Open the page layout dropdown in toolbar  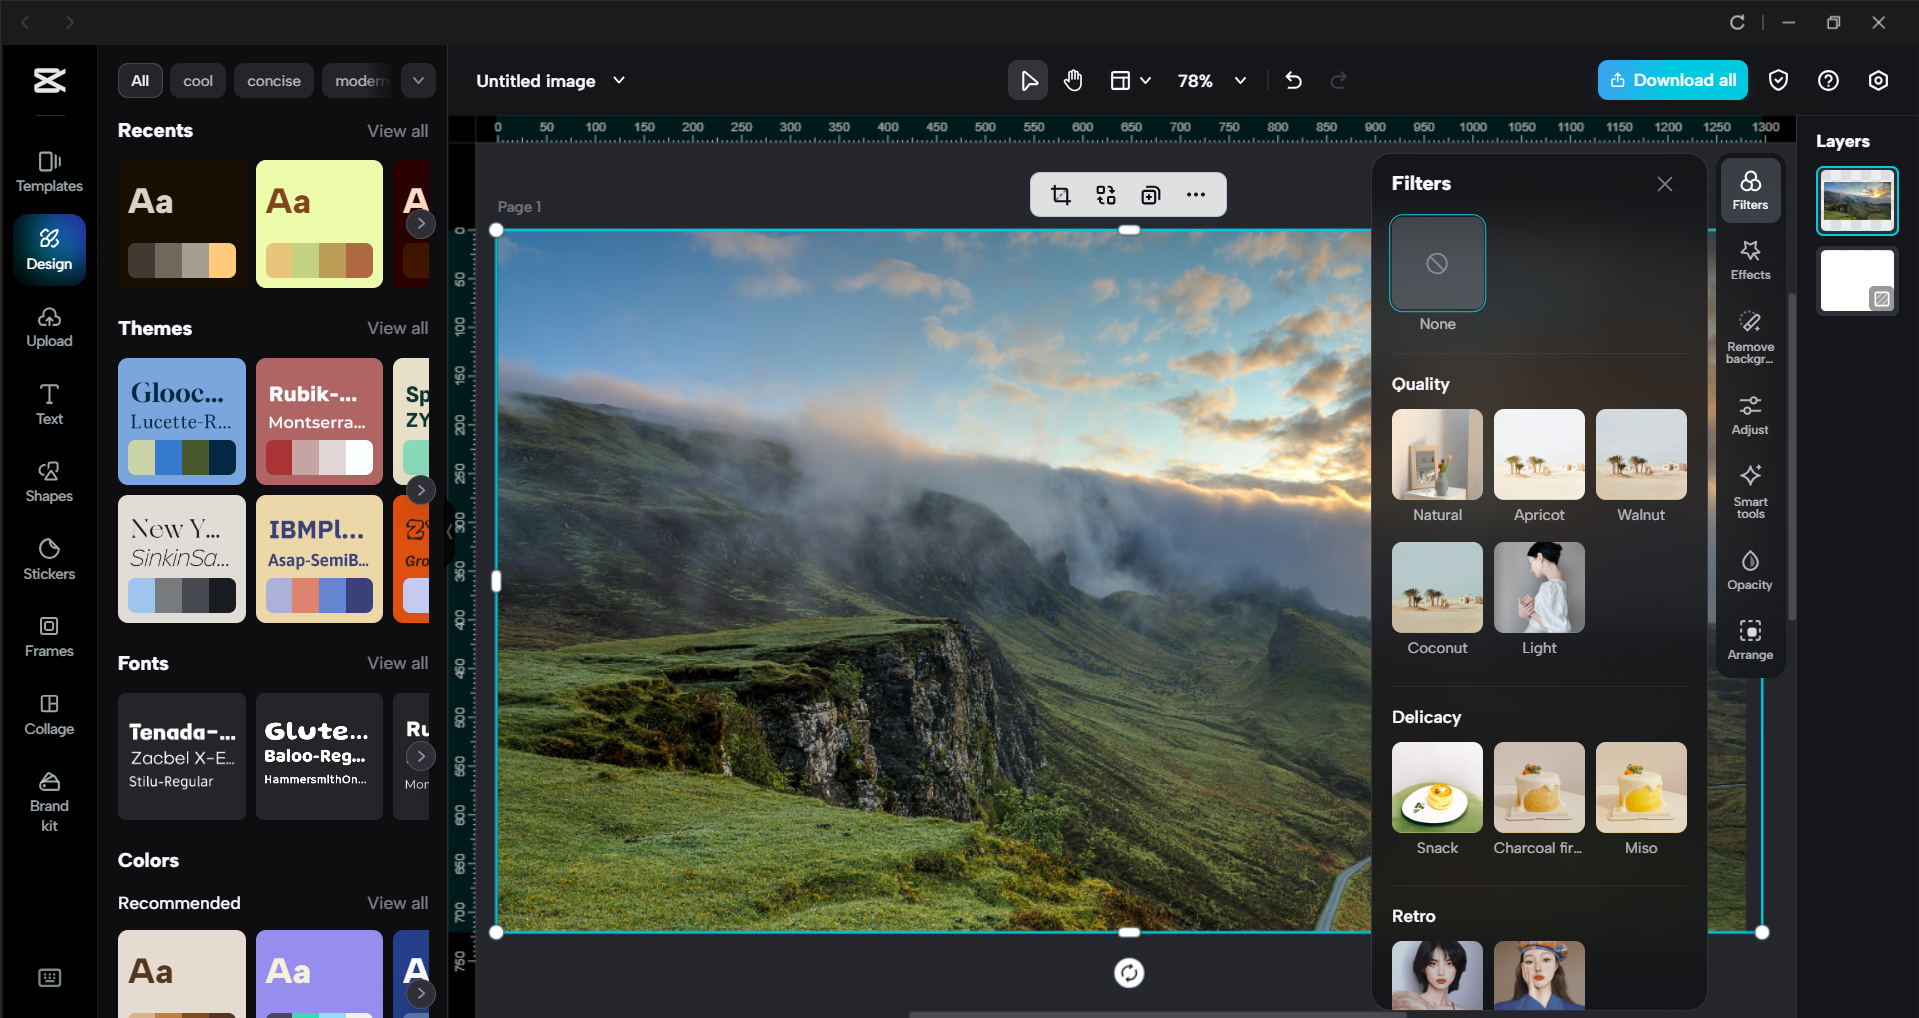pos(1130,80)
